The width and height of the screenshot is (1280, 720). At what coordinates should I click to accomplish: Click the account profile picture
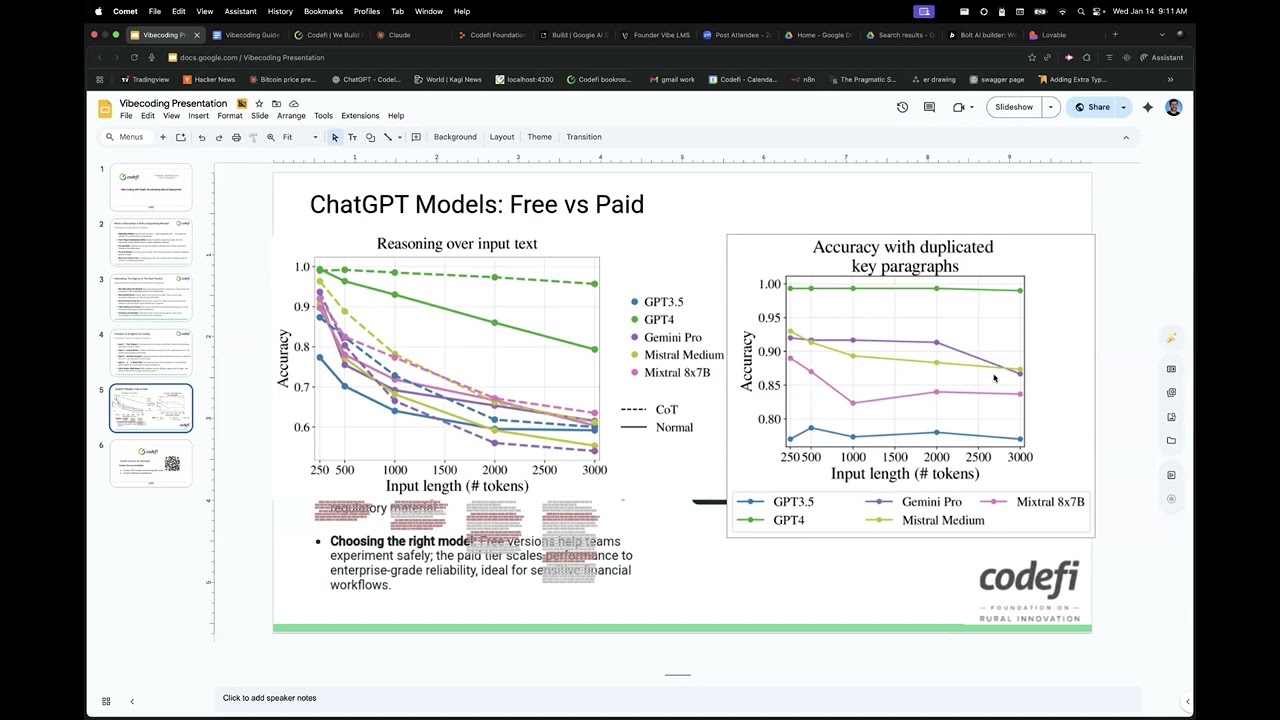click(x=1173, y=107)
